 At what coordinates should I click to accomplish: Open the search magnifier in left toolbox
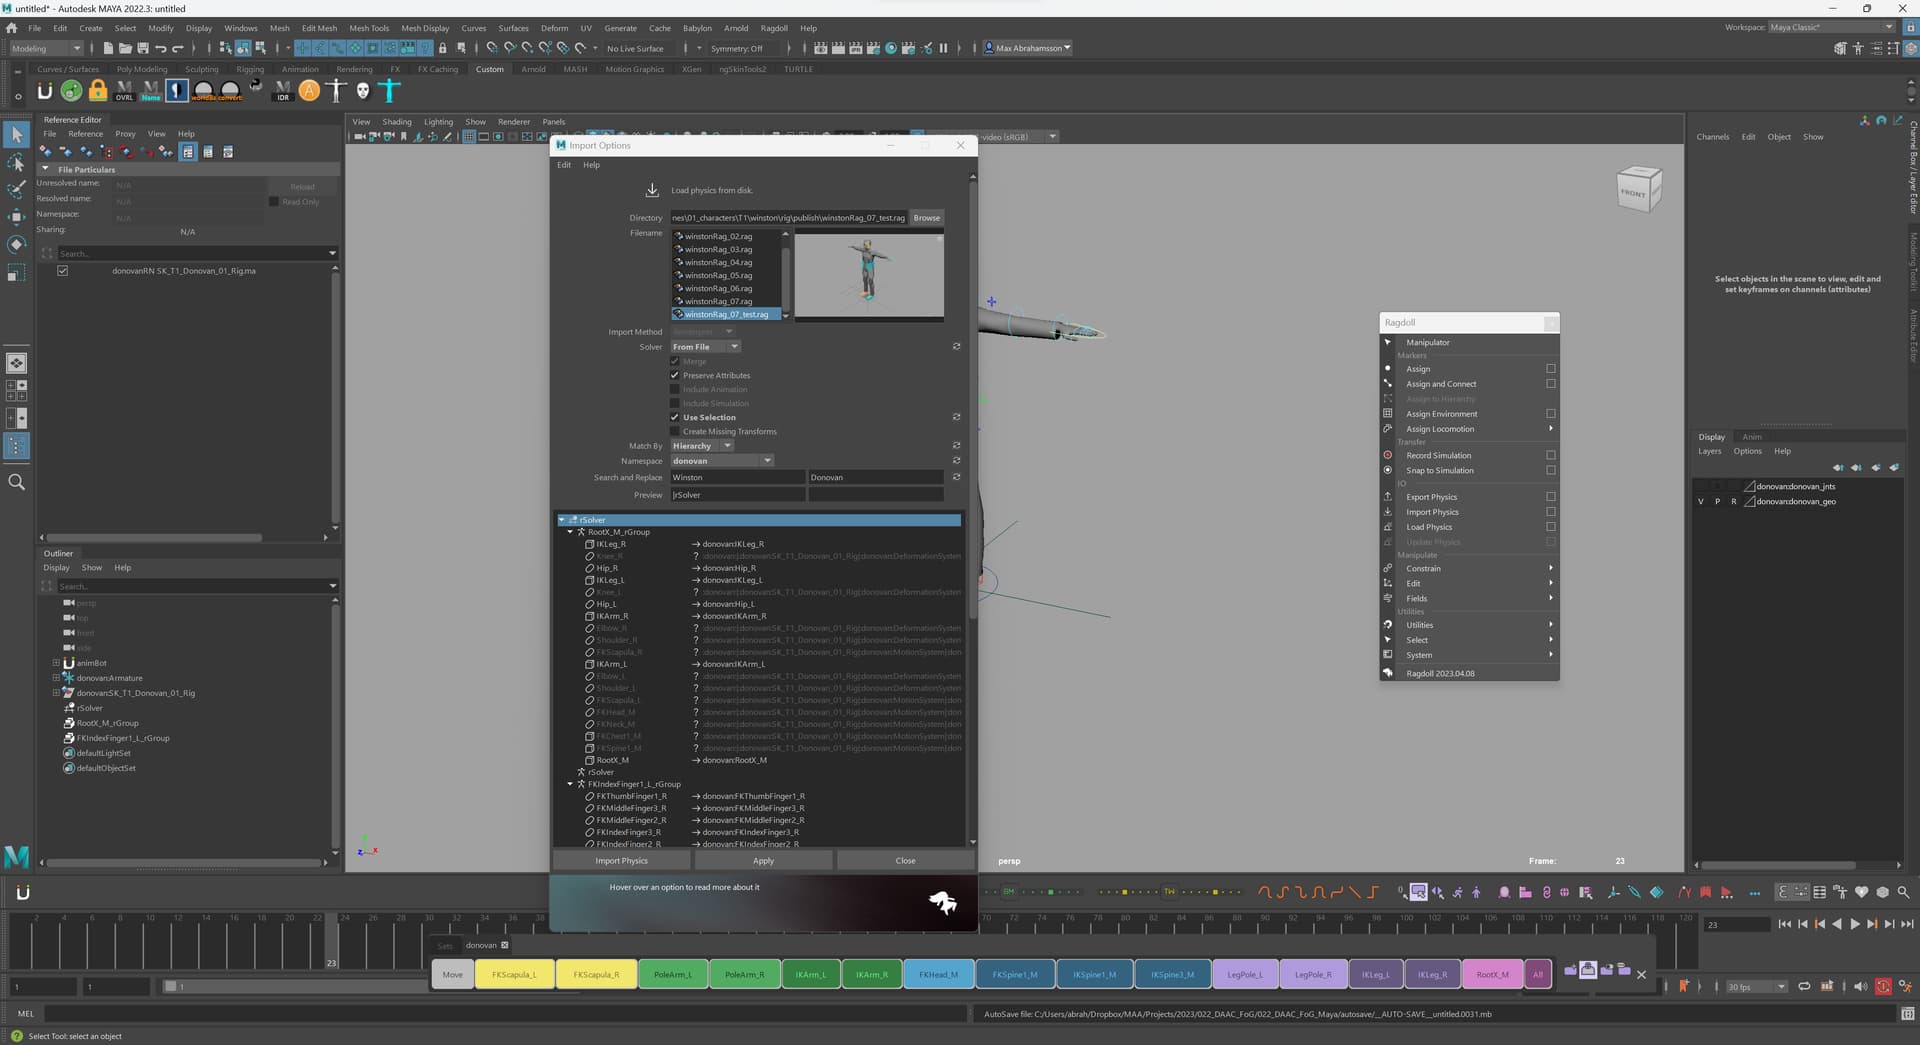[16, 482]
